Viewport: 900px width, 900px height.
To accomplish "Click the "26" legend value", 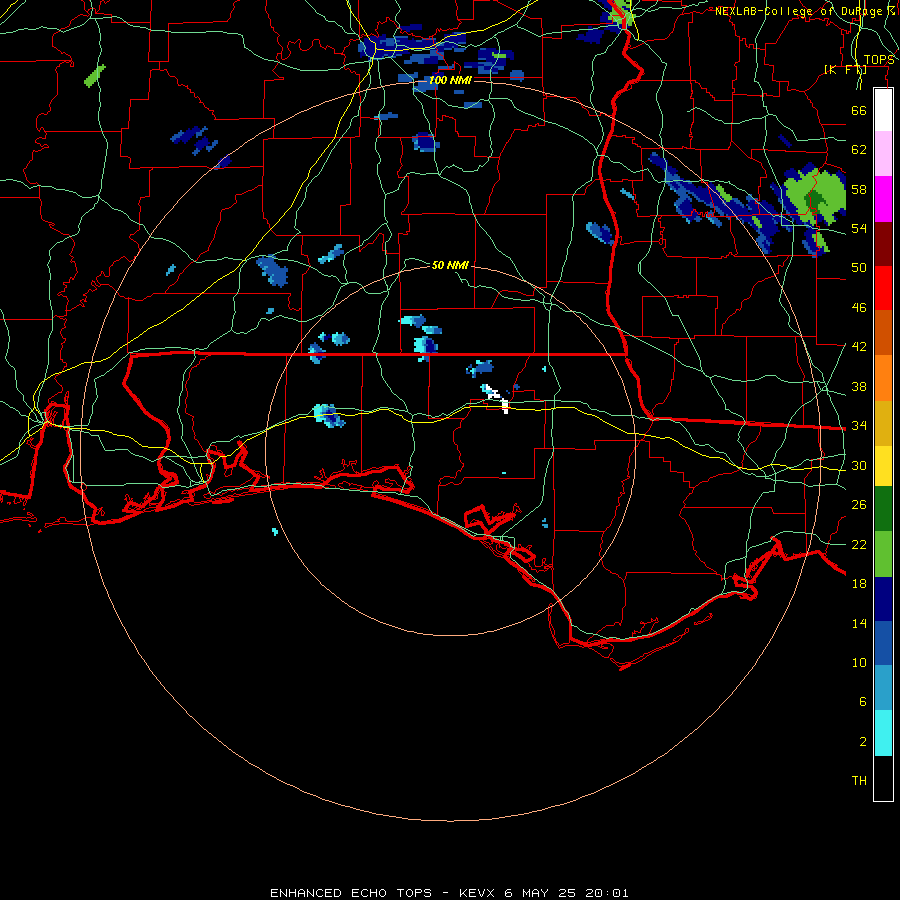I will click(x=859, y=505).
